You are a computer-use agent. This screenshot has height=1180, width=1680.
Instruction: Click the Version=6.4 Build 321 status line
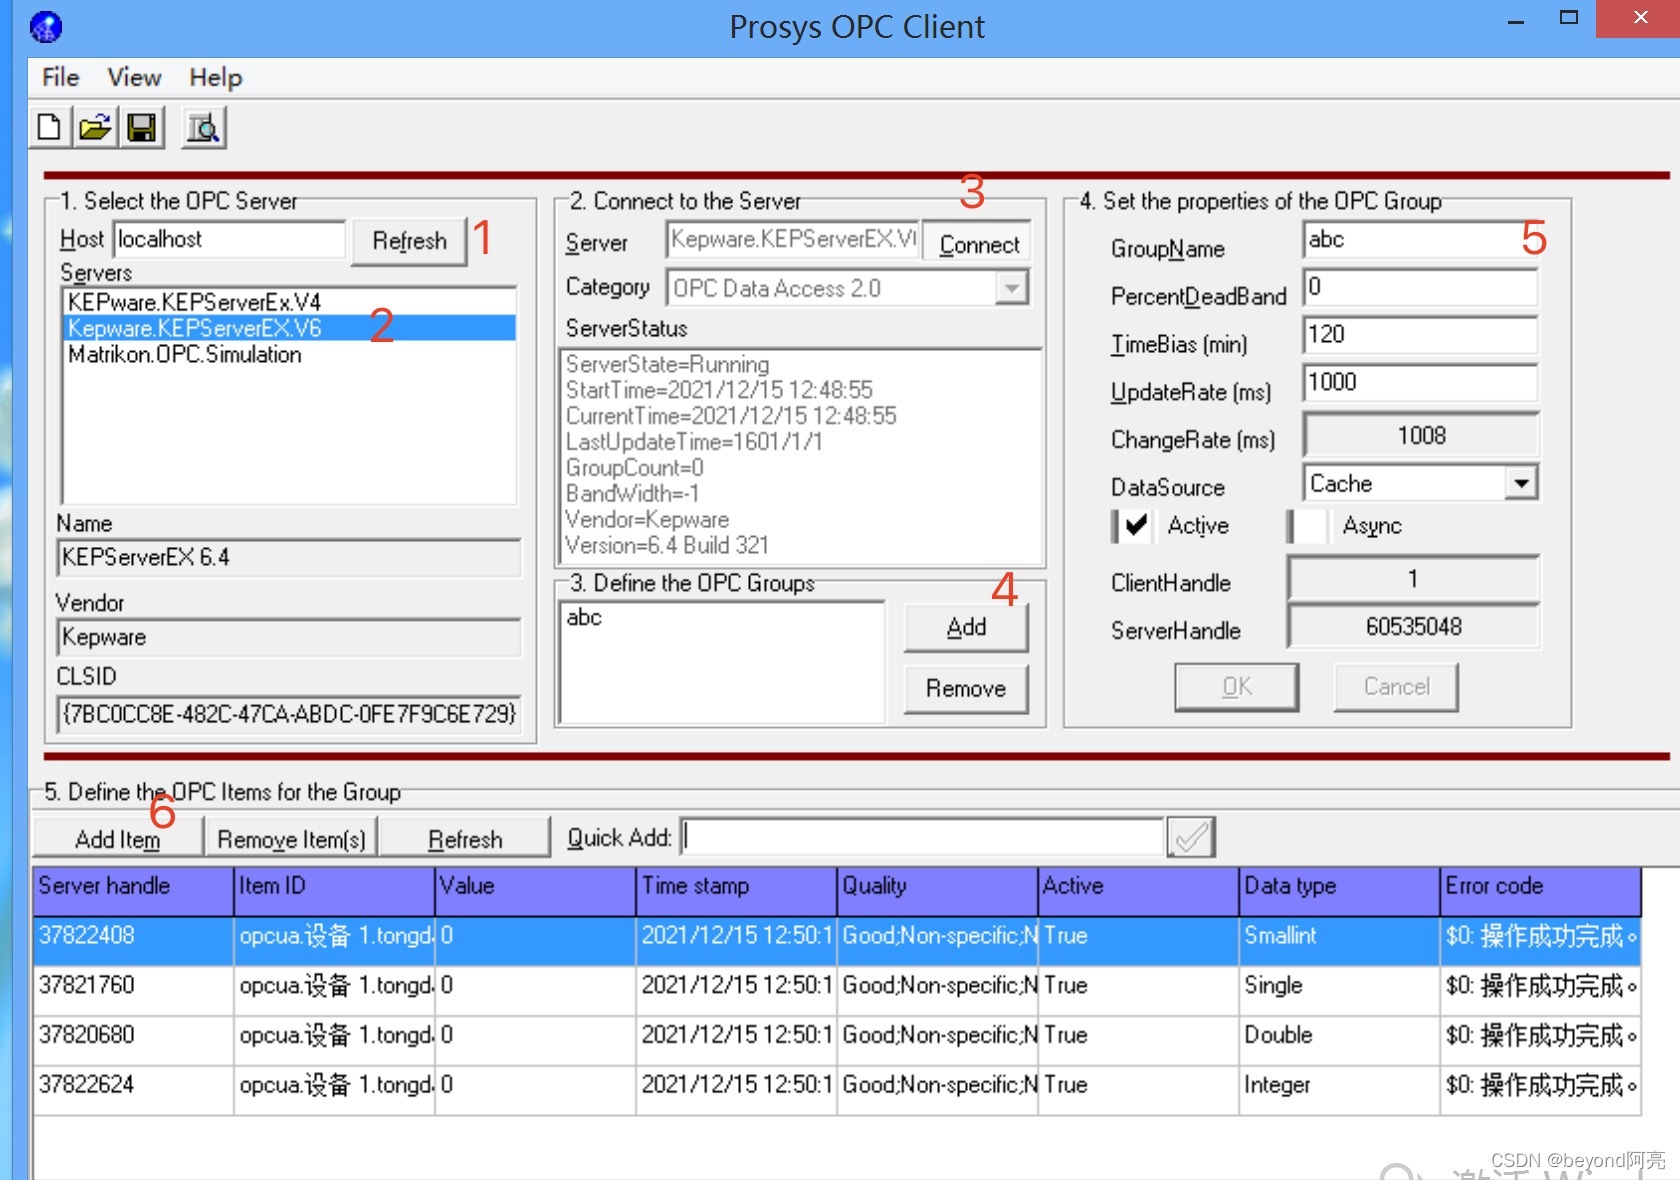pos(667,545)
